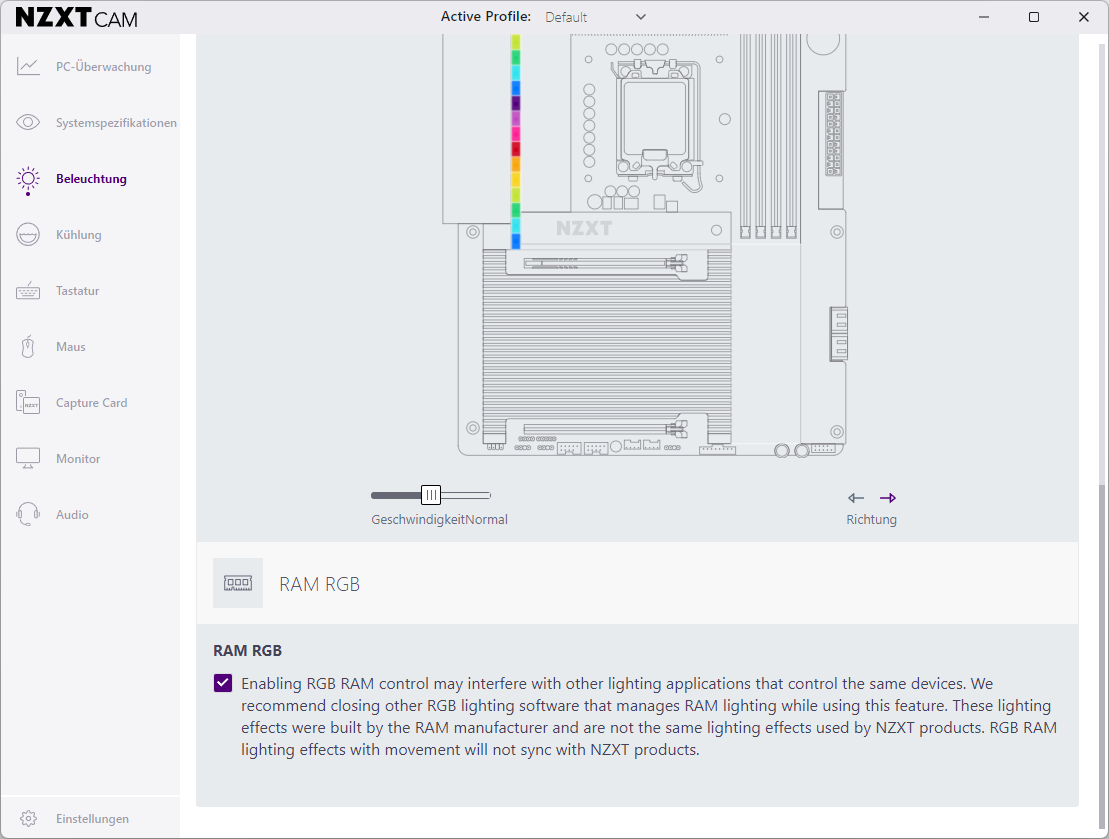The height and width of the screenshot is (839, 1109).
Task: Click the Systemspezifikationen eye icon
Action: pyautogui.click(x=28, y=123)
